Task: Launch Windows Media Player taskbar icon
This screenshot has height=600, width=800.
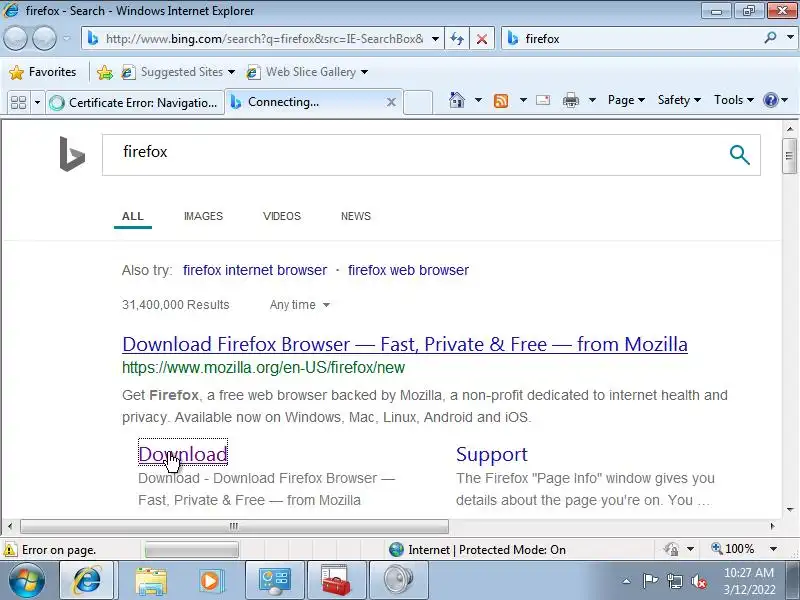Action: coord(211,581)
